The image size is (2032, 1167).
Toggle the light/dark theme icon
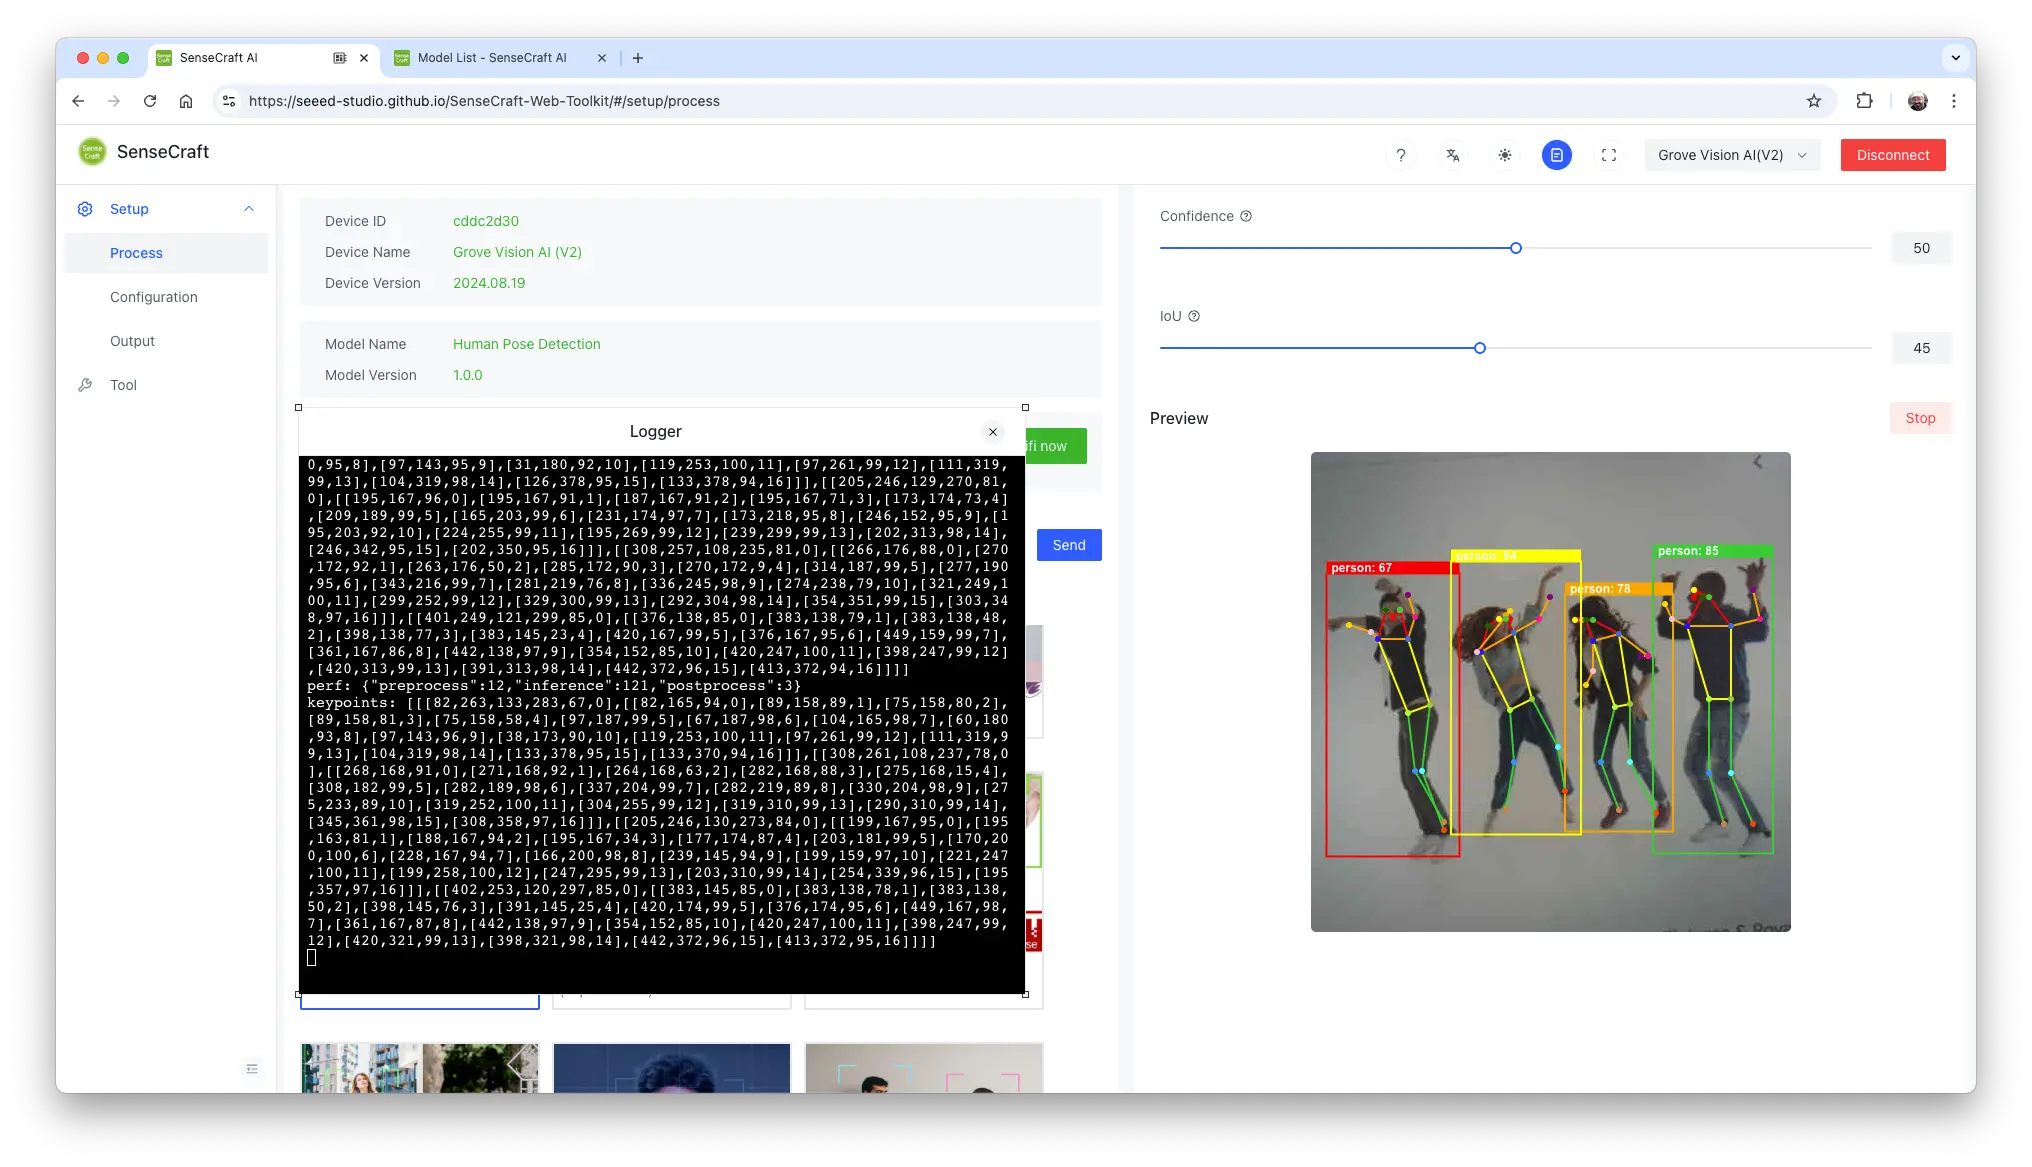tap(1504, 155)
